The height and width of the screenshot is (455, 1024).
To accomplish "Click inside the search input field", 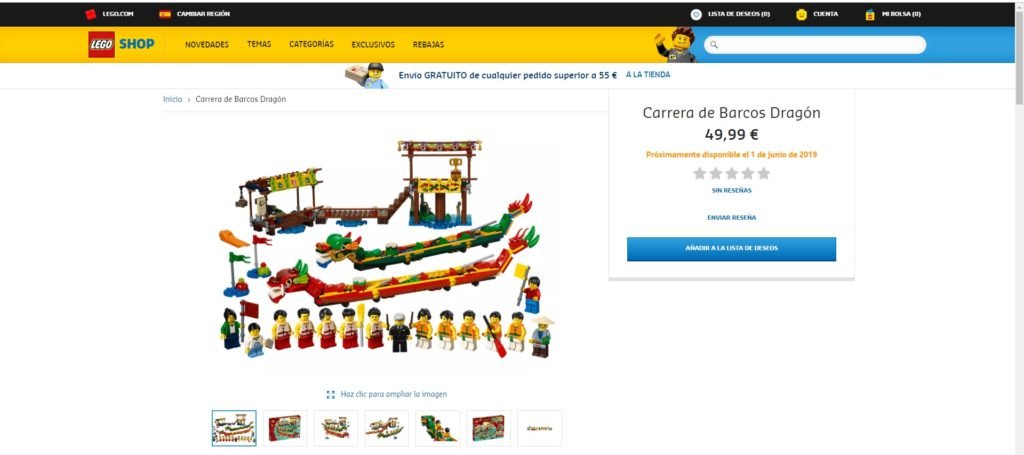I will point(815,45).
